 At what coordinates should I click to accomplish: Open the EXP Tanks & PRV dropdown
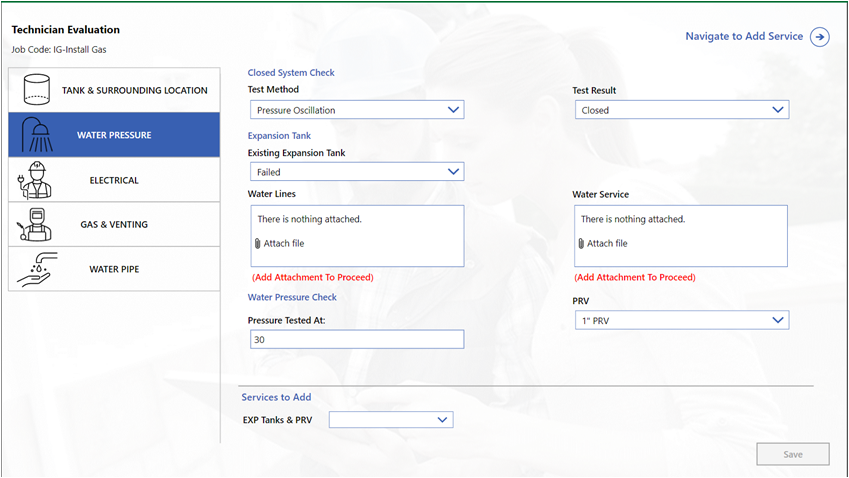(391, 420)
